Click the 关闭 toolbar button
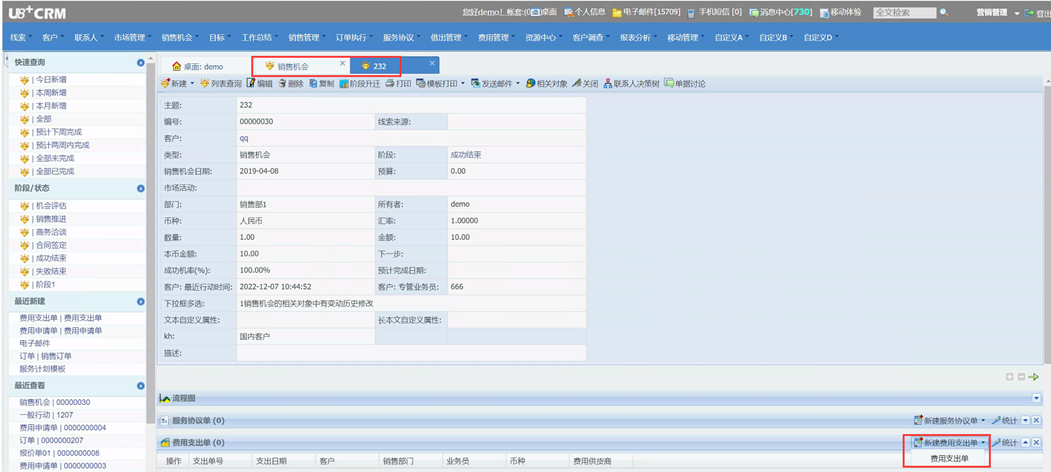This screenshot has height=472, width=1051. pyautogui.click(x=585, y=84)
